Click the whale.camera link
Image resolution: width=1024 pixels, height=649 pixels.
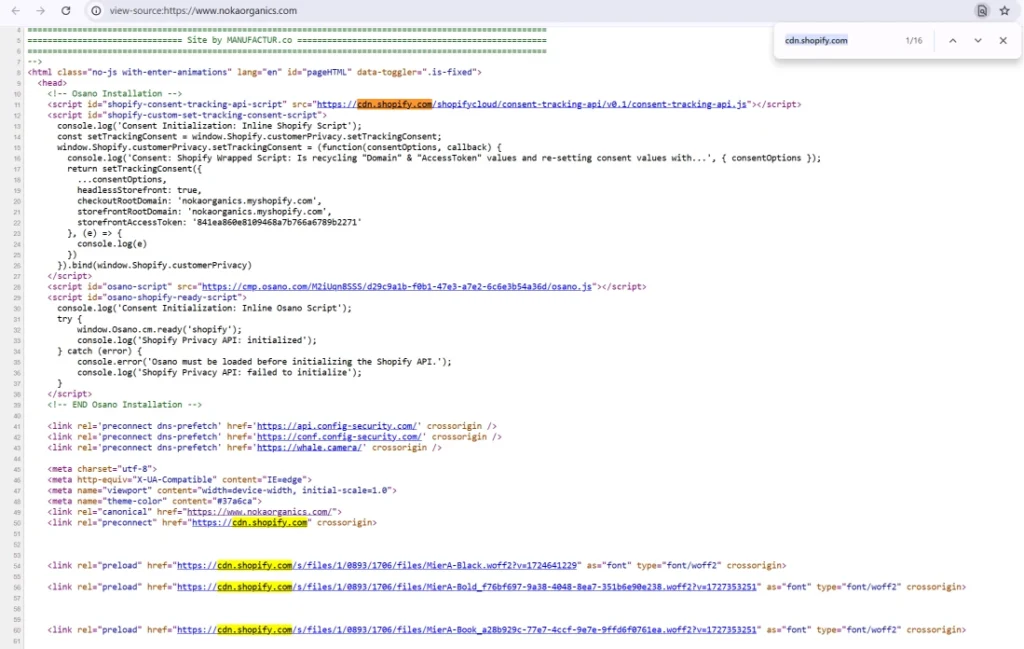[310, 448]
